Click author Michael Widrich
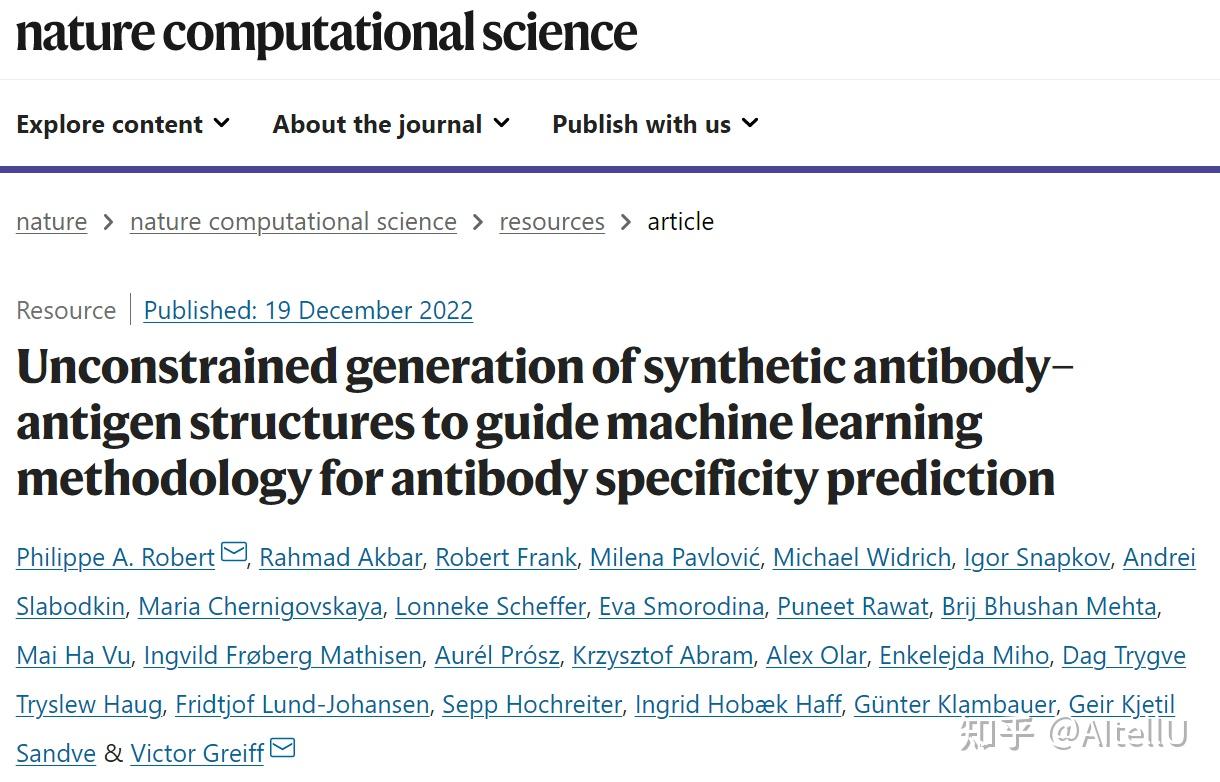 [862, 557]
